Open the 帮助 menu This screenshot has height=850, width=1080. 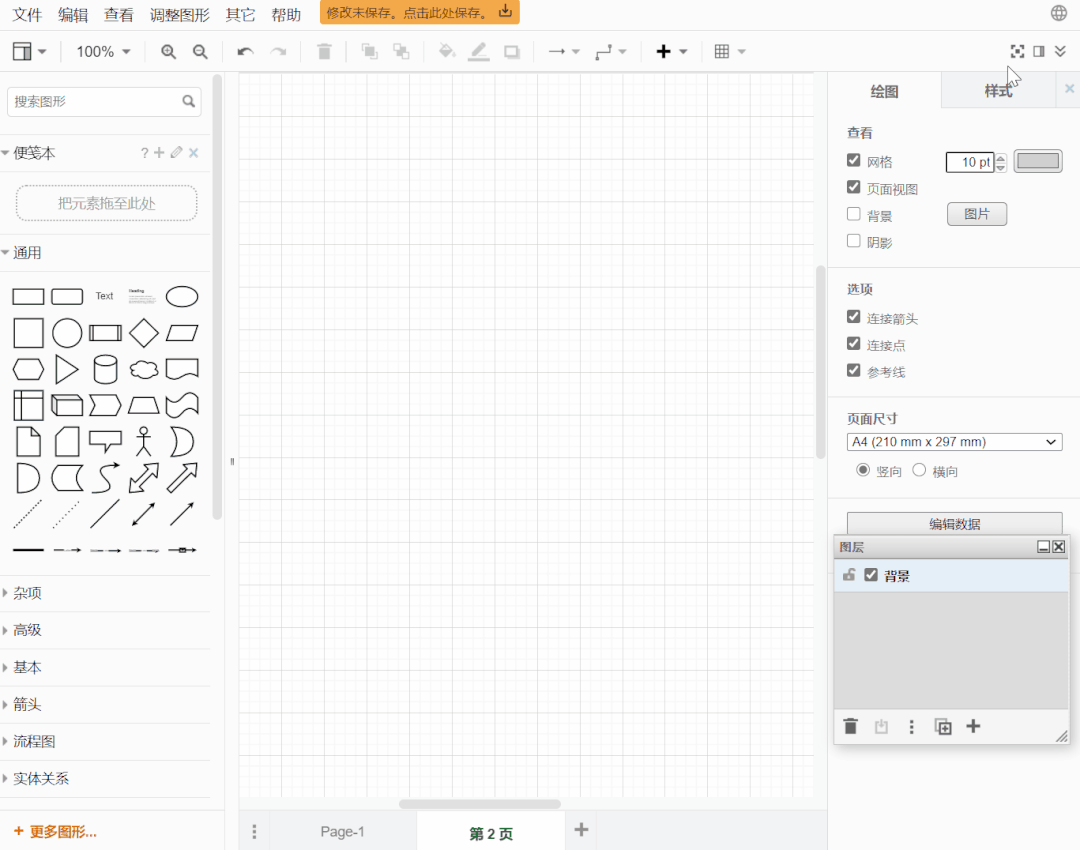tap(286, 14)
